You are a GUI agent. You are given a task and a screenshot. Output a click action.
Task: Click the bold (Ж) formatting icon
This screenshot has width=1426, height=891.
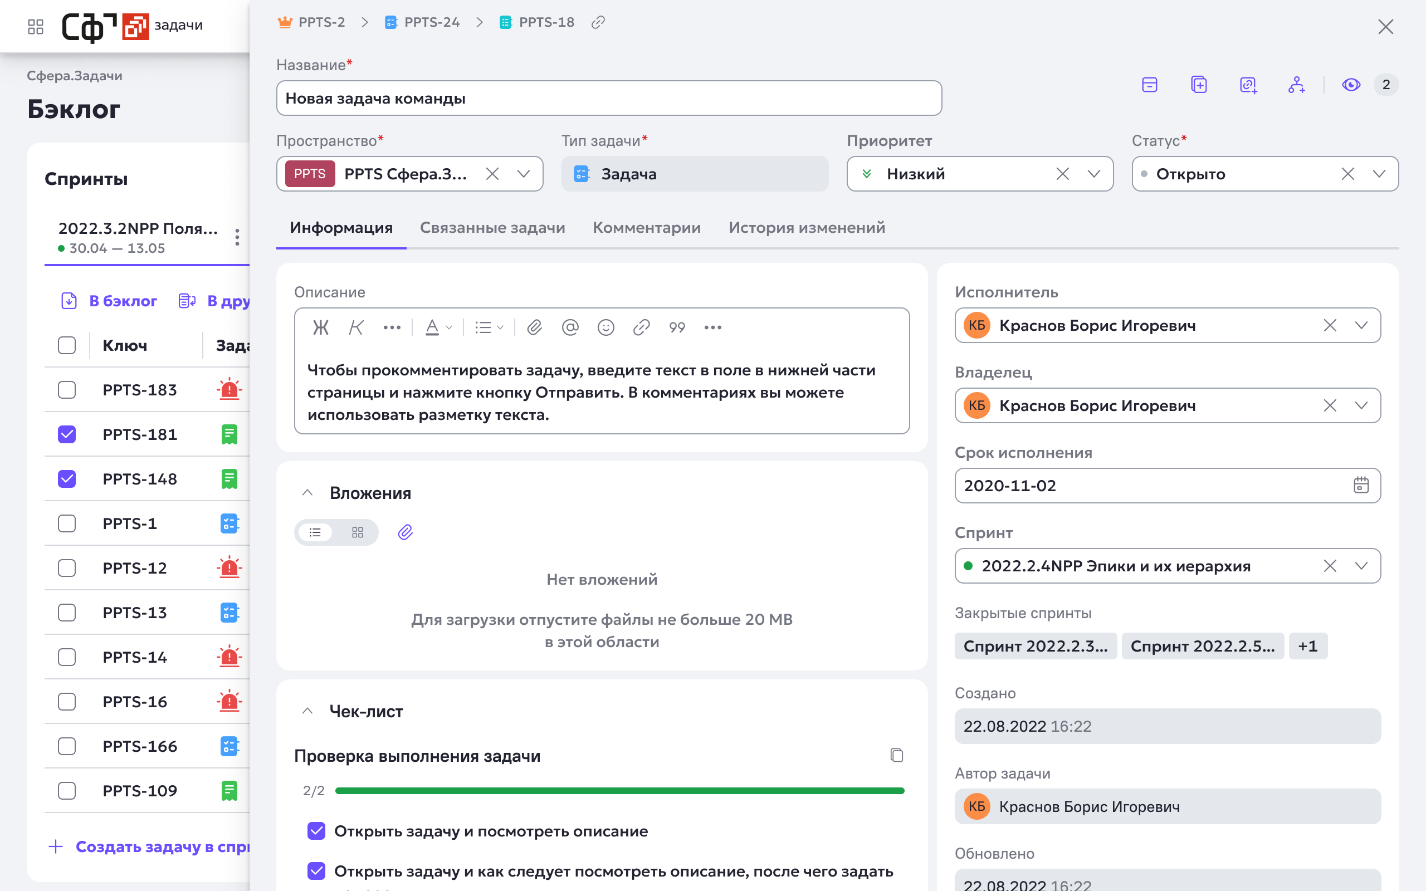pyautogui.click(x=321, y=327)
